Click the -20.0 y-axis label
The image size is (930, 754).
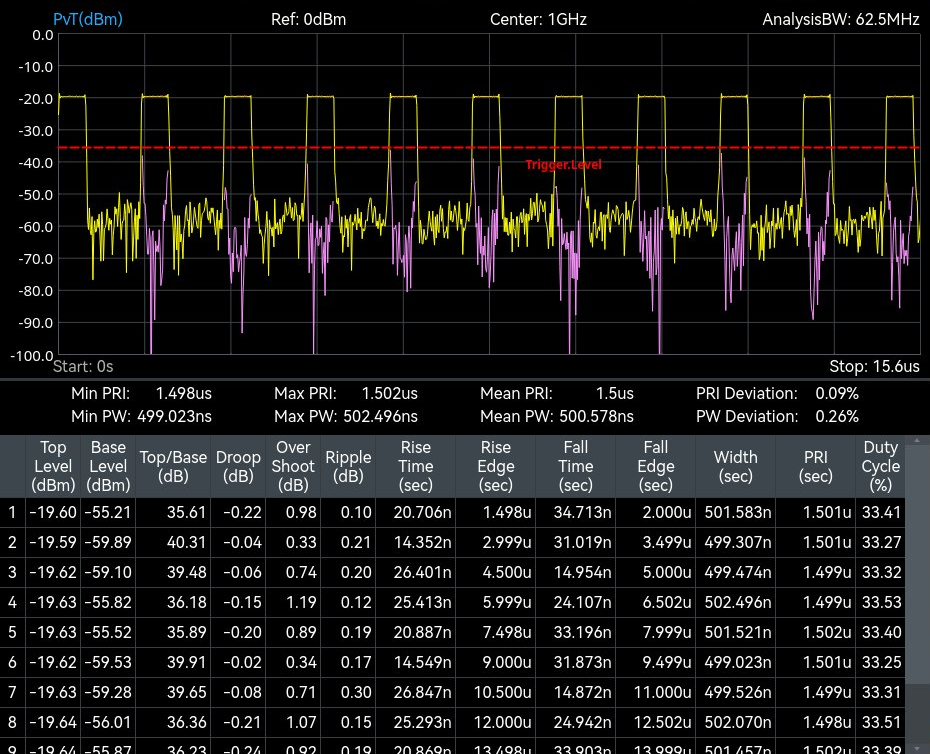click(36, 99)
